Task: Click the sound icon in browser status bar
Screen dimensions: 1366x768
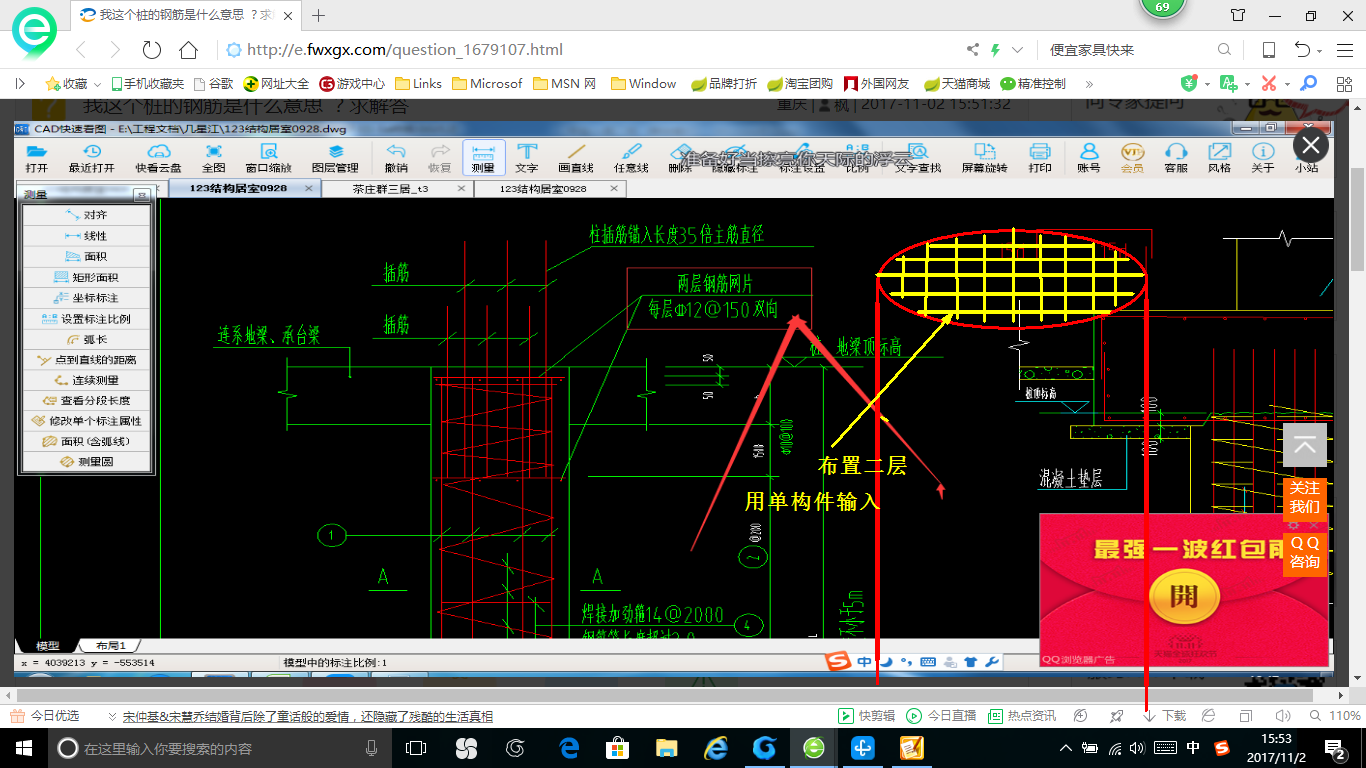Action: tap(1283, 716)
